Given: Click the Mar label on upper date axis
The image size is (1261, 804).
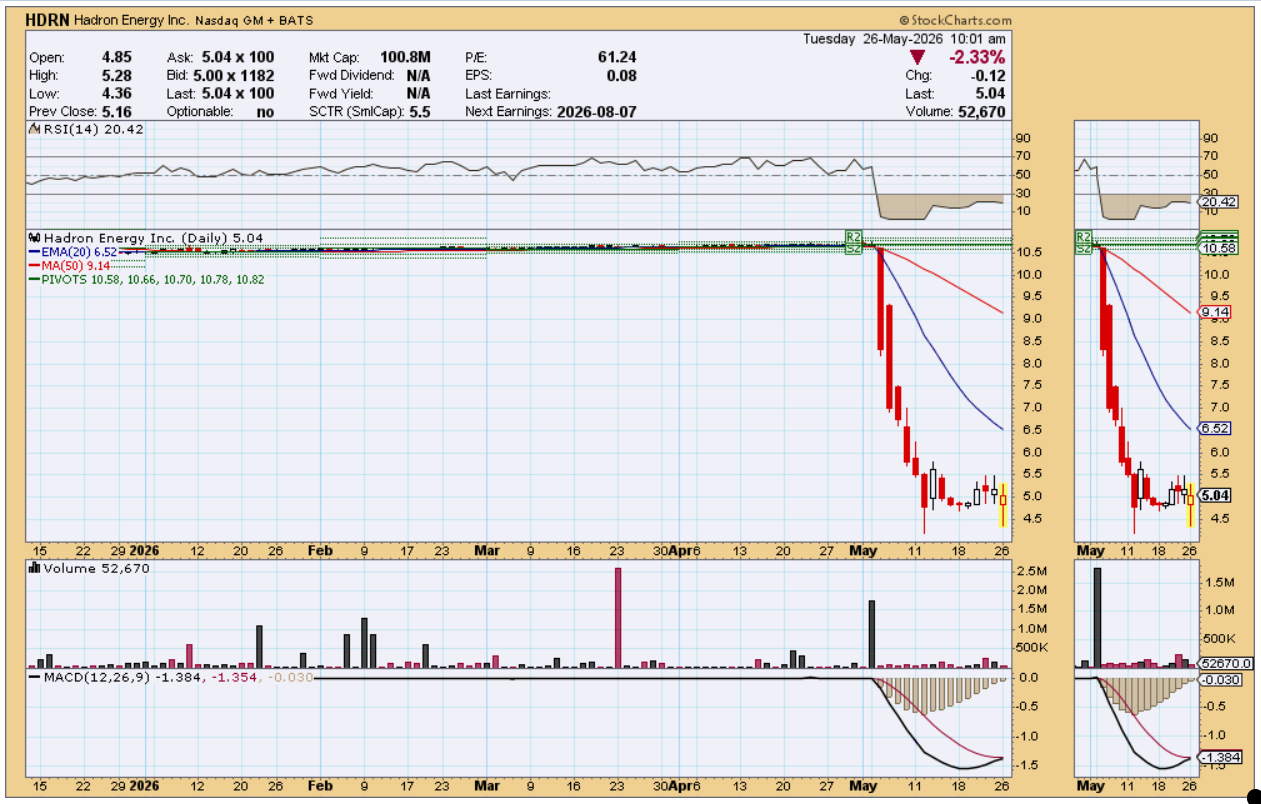Looking at the screenshot, I should (x=487, y=551).
